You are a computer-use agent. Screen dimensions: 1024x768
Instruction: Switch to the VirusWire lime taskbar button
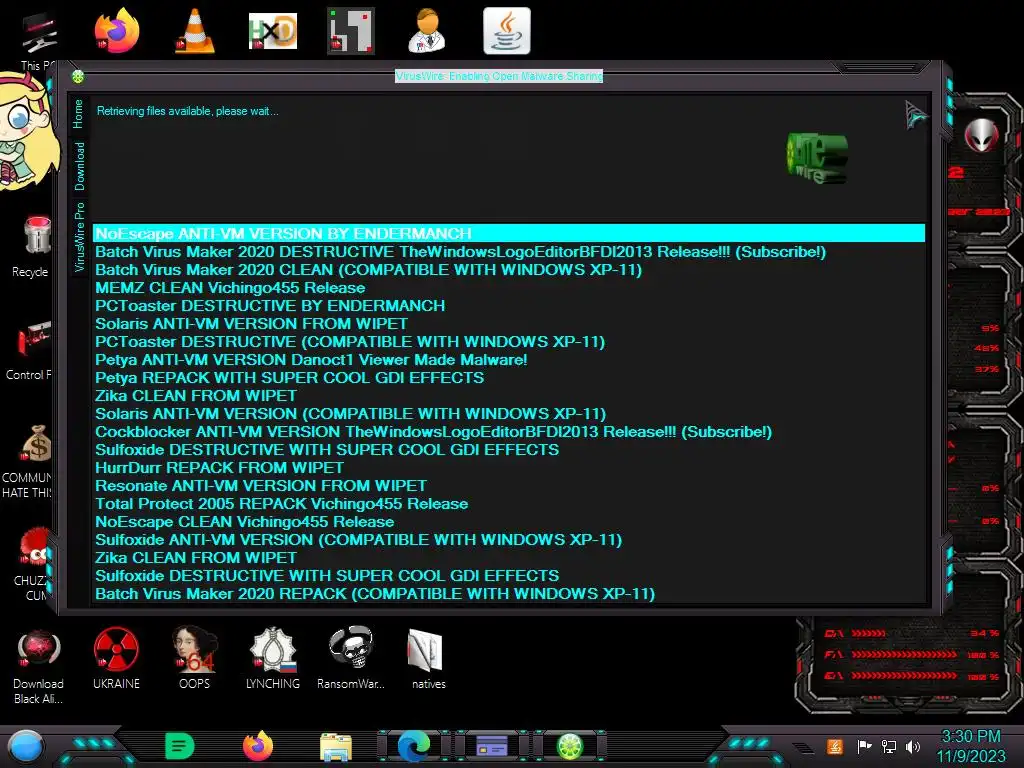569,746
